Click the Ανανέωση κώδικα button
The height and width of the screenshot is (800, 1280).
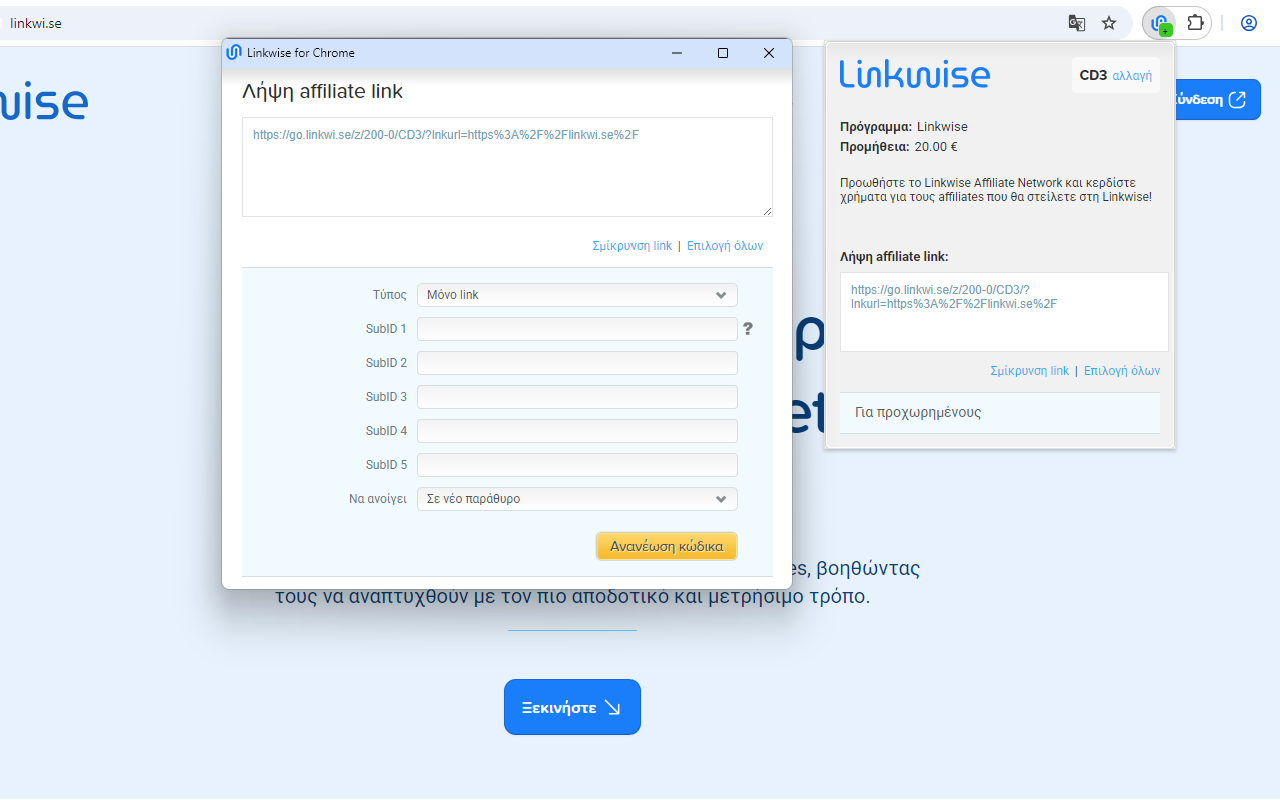click(x=667, y=546)
